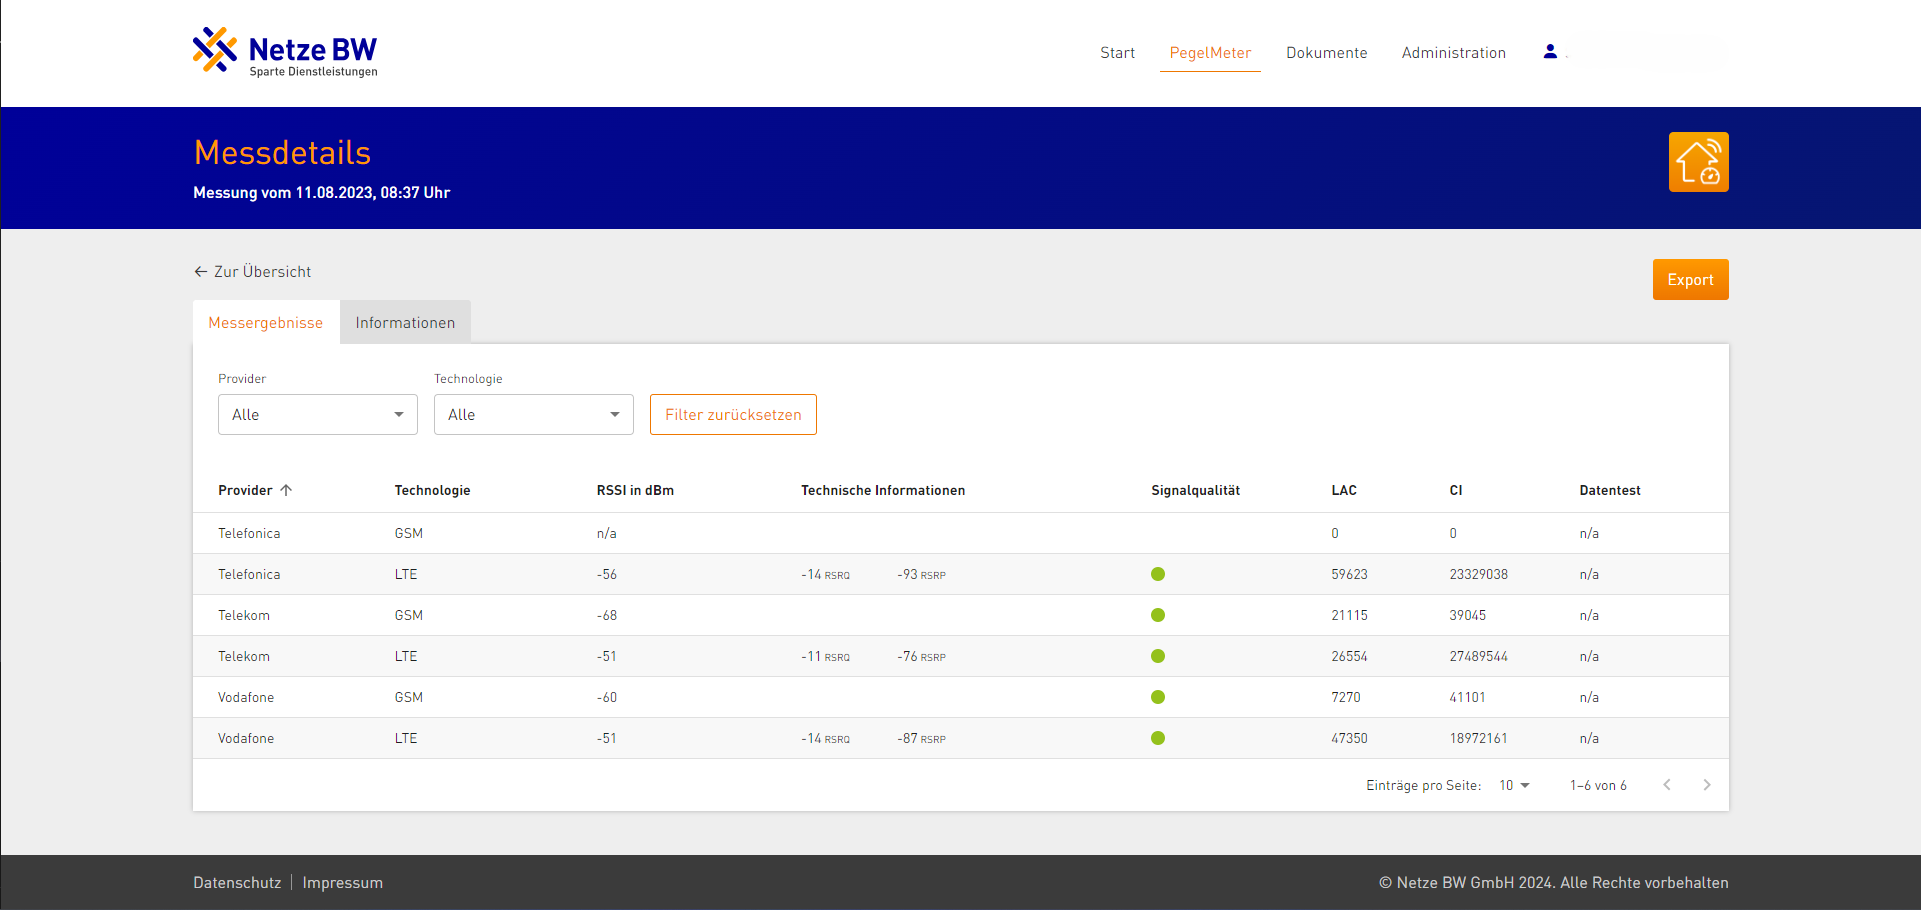Click green signal quality dot for Telefonica LTE
This screenshot has height=910, width=1921.
(x=1158, y=574)
